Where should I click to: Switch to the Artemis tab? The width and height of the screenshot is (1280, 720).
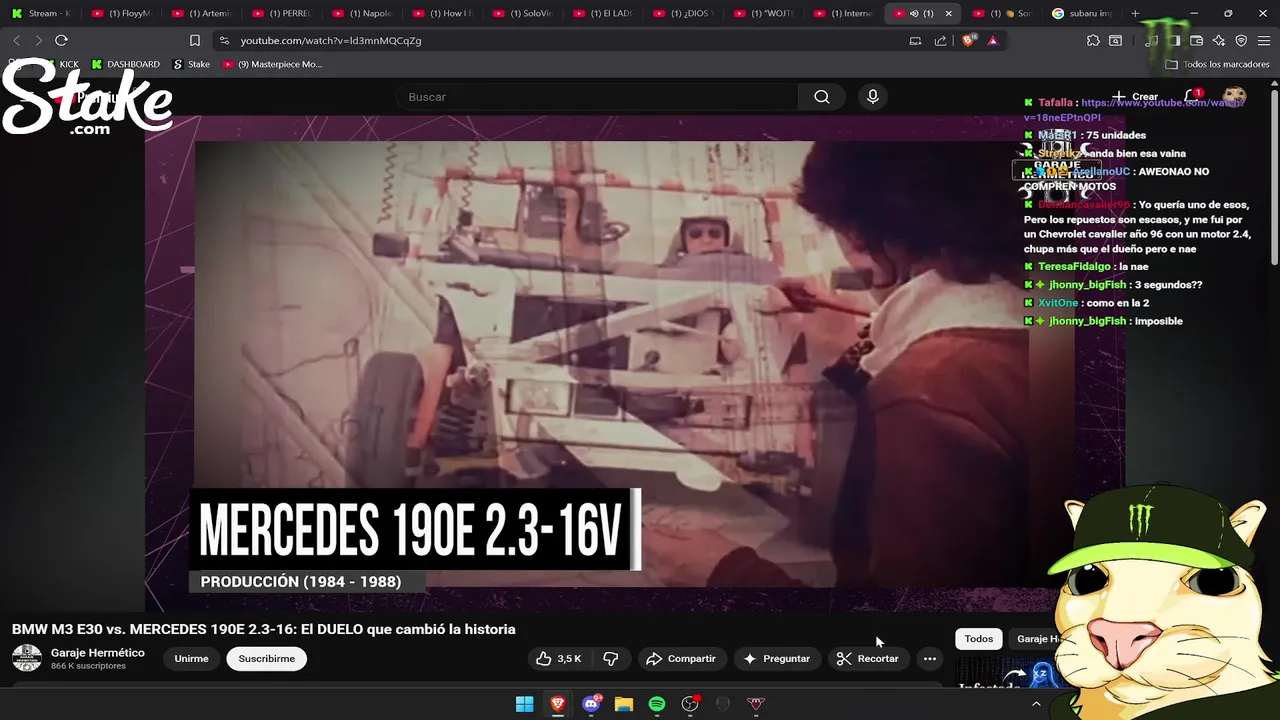[x=201, y=13]
